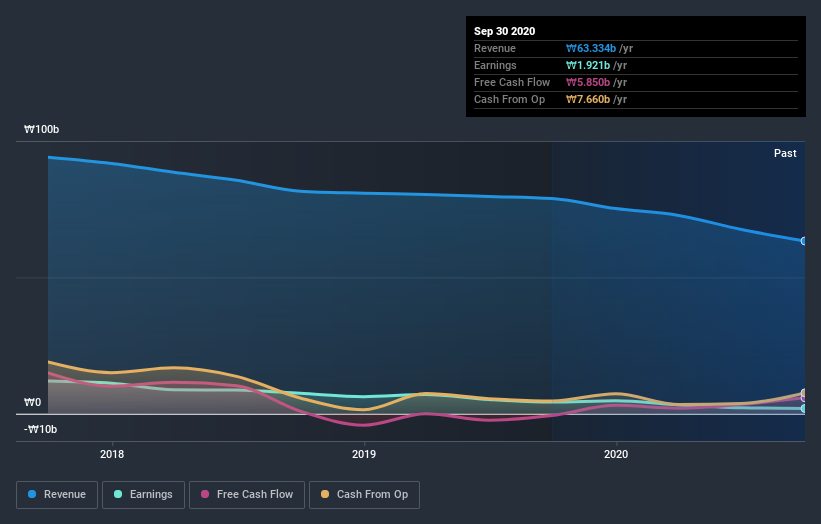The width and height of the screenshot is (821, 524).
Task: Click the ₩7.660b cash from op value
Action: click(587, 99)
